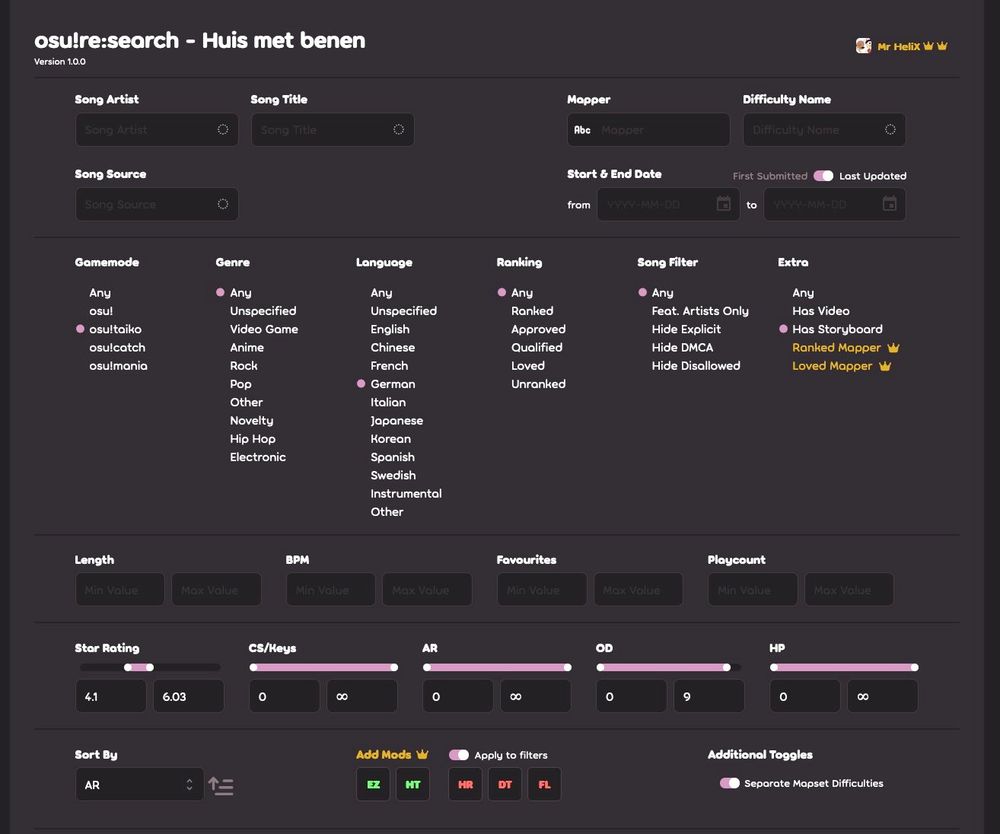Select Hide DMCA song filter
Viewport: 1000px width, 834px height.
click(x=682, y=348)
